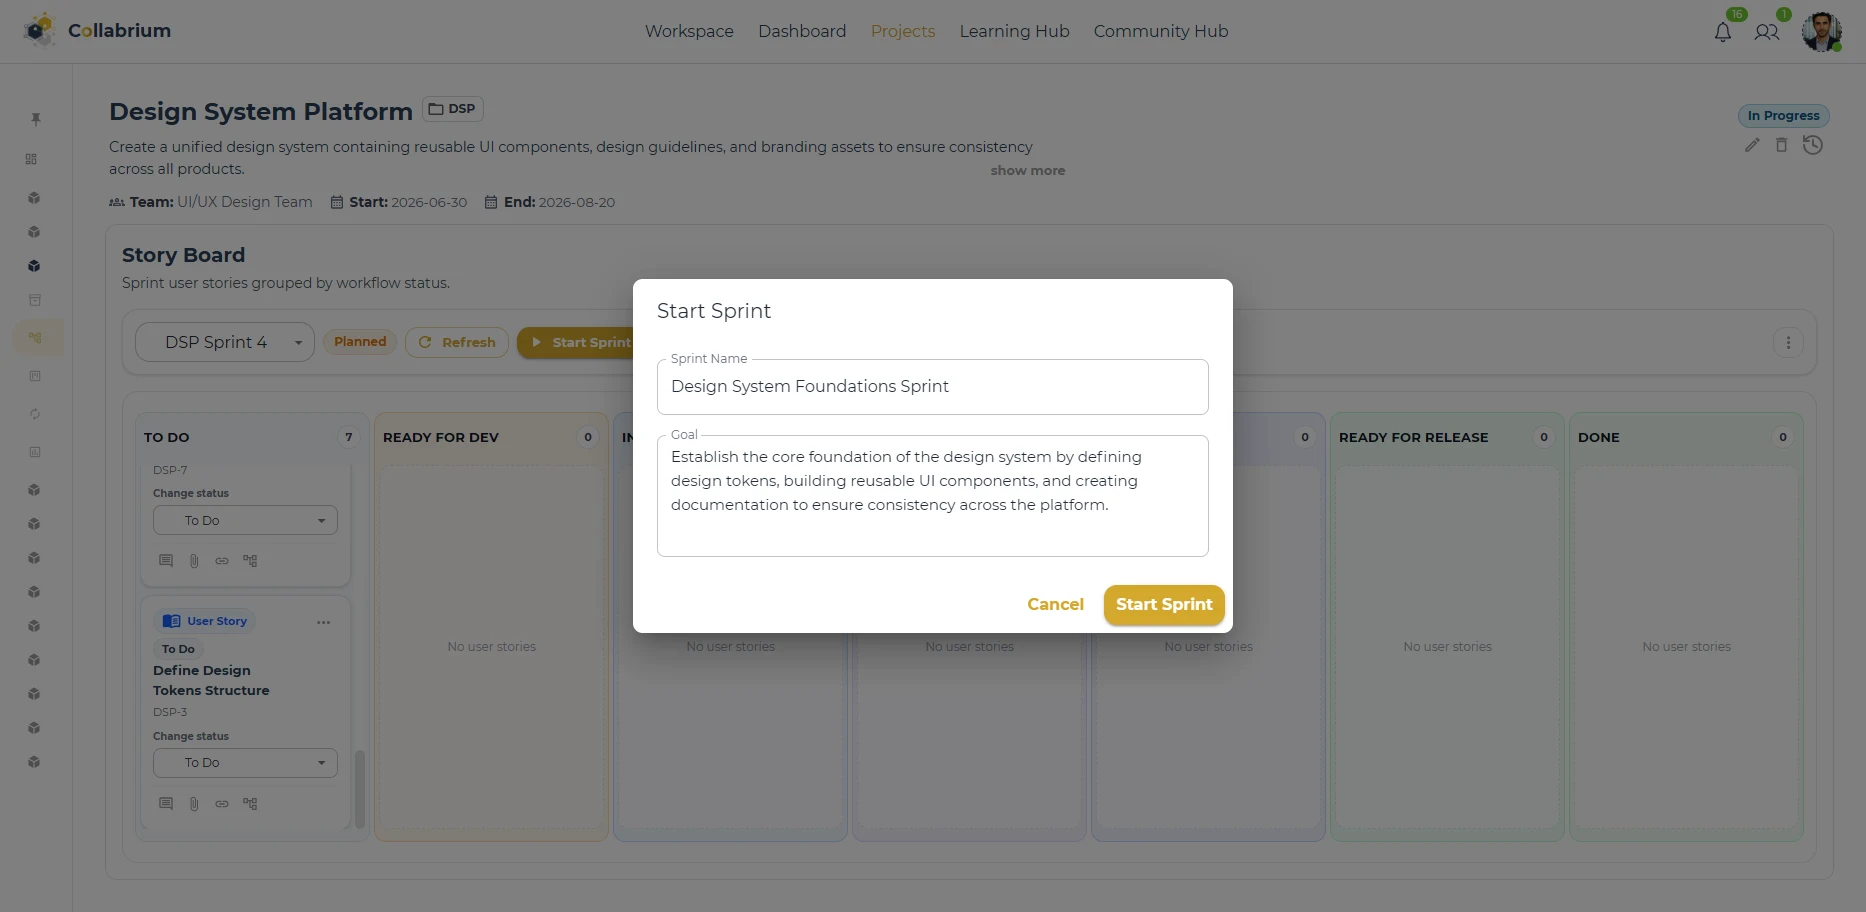
Task: Open links icon on Define Design Tokens card
Action: pos(222,804)
